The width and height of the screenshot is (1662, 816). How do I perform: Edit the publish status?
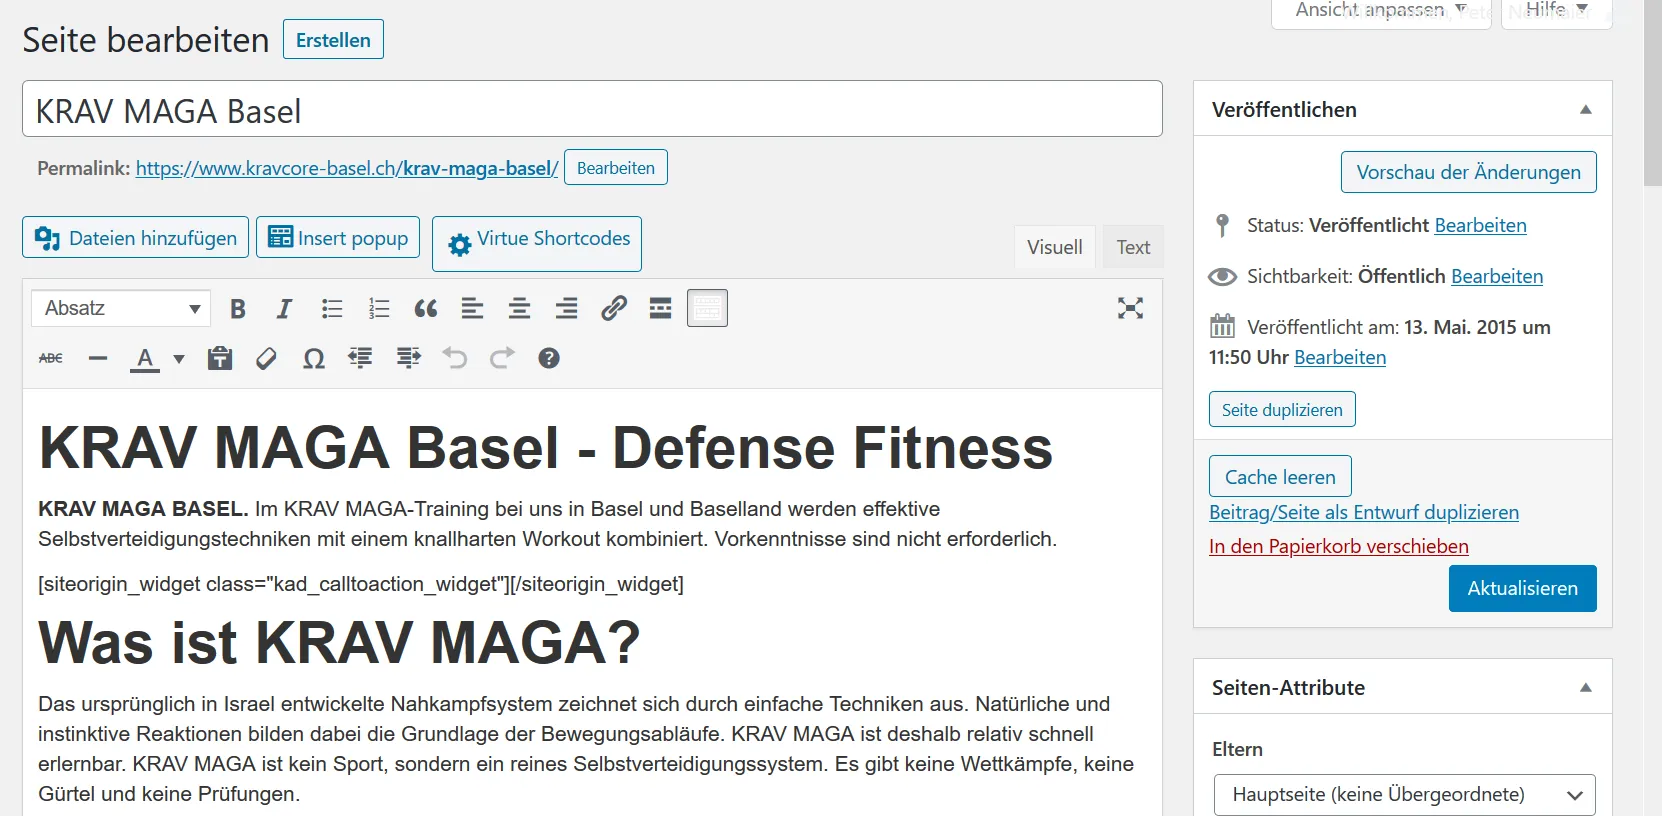coord(1480,225)
